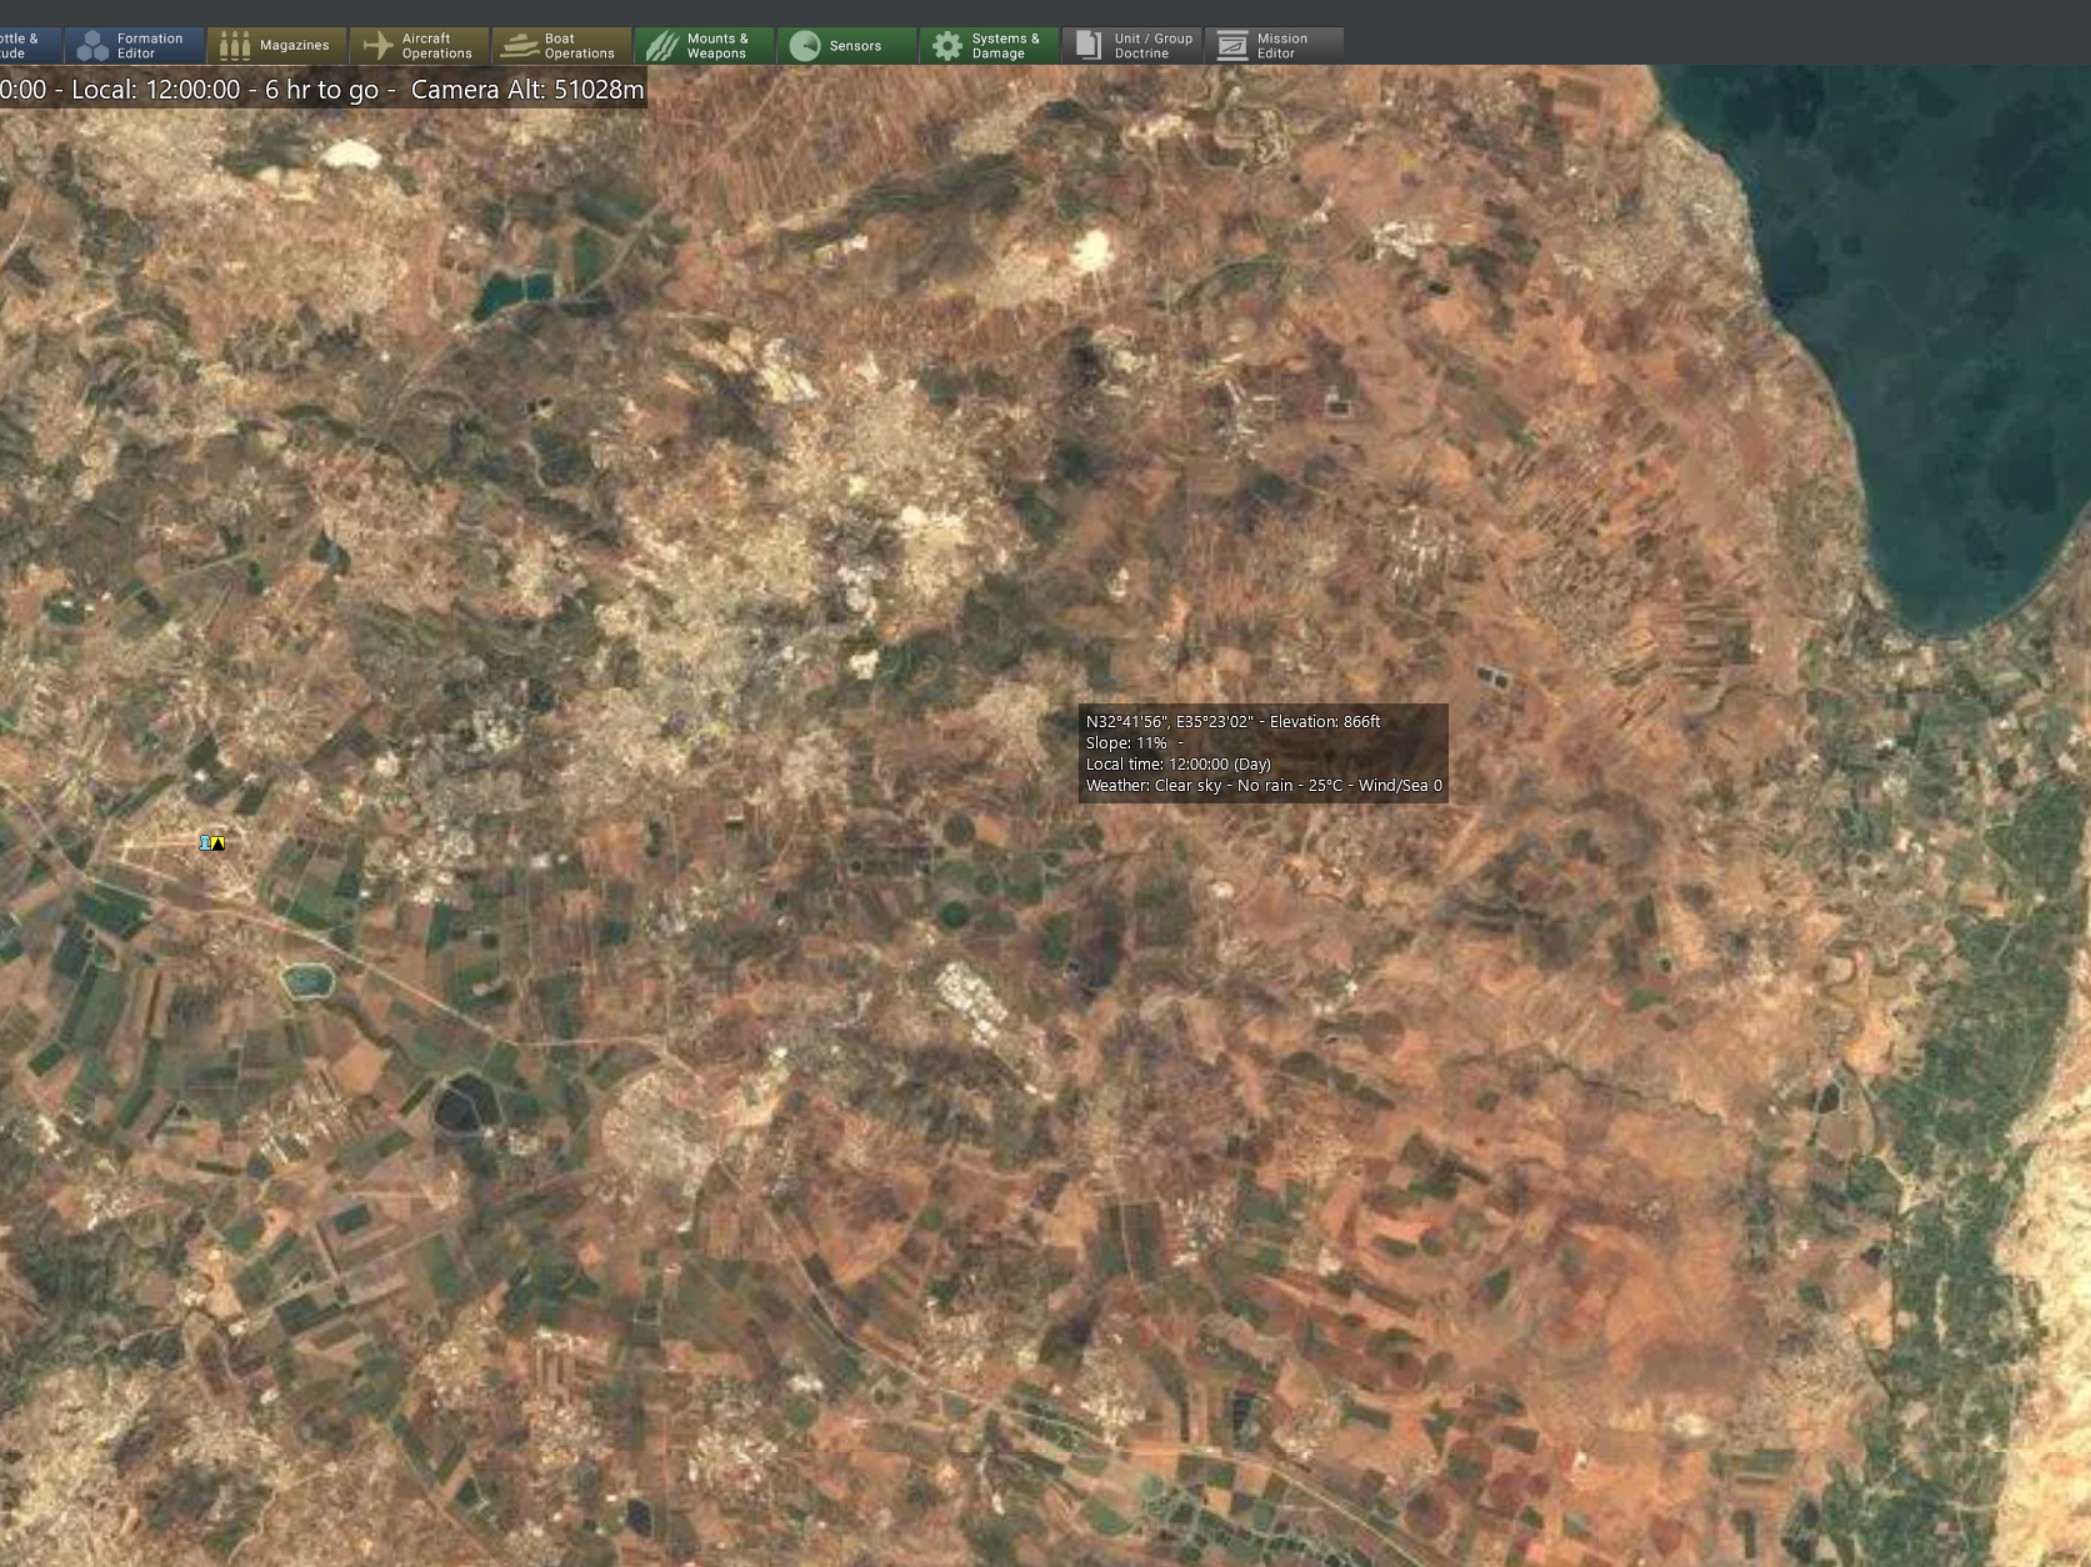Click the '6 hr to go' time remaining text
Screen dimensions: 2091x1567
[321, 89]
